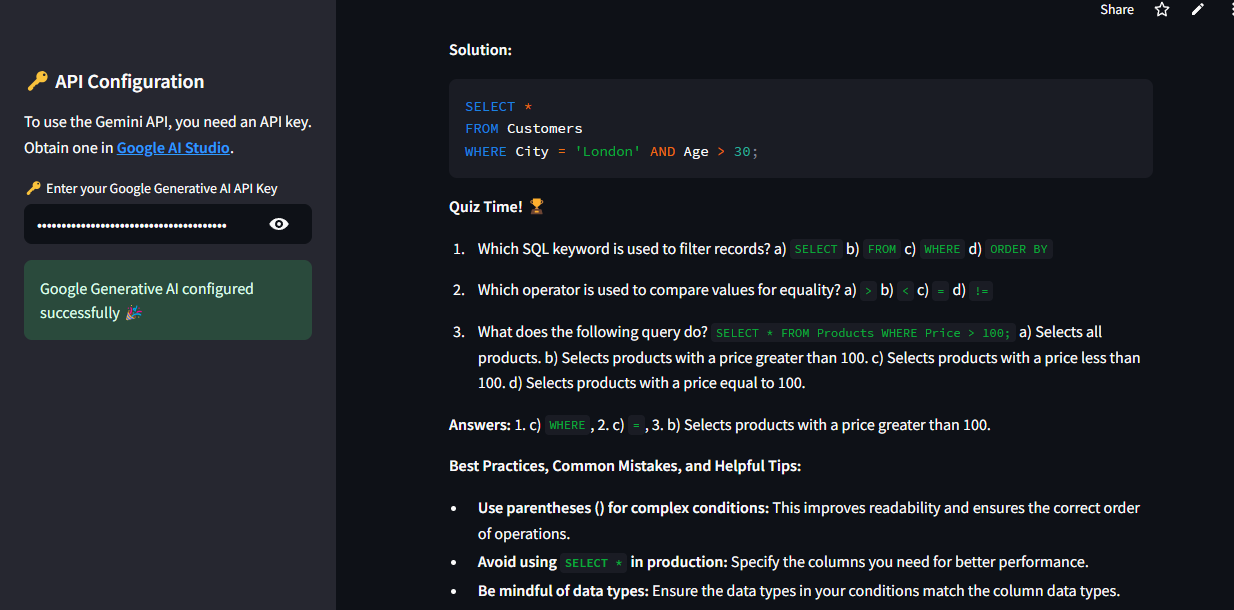This screenshot has height=610, width=1234.
Task: Click the key icon beside API Configuration
Action: [x=36, y=82]
